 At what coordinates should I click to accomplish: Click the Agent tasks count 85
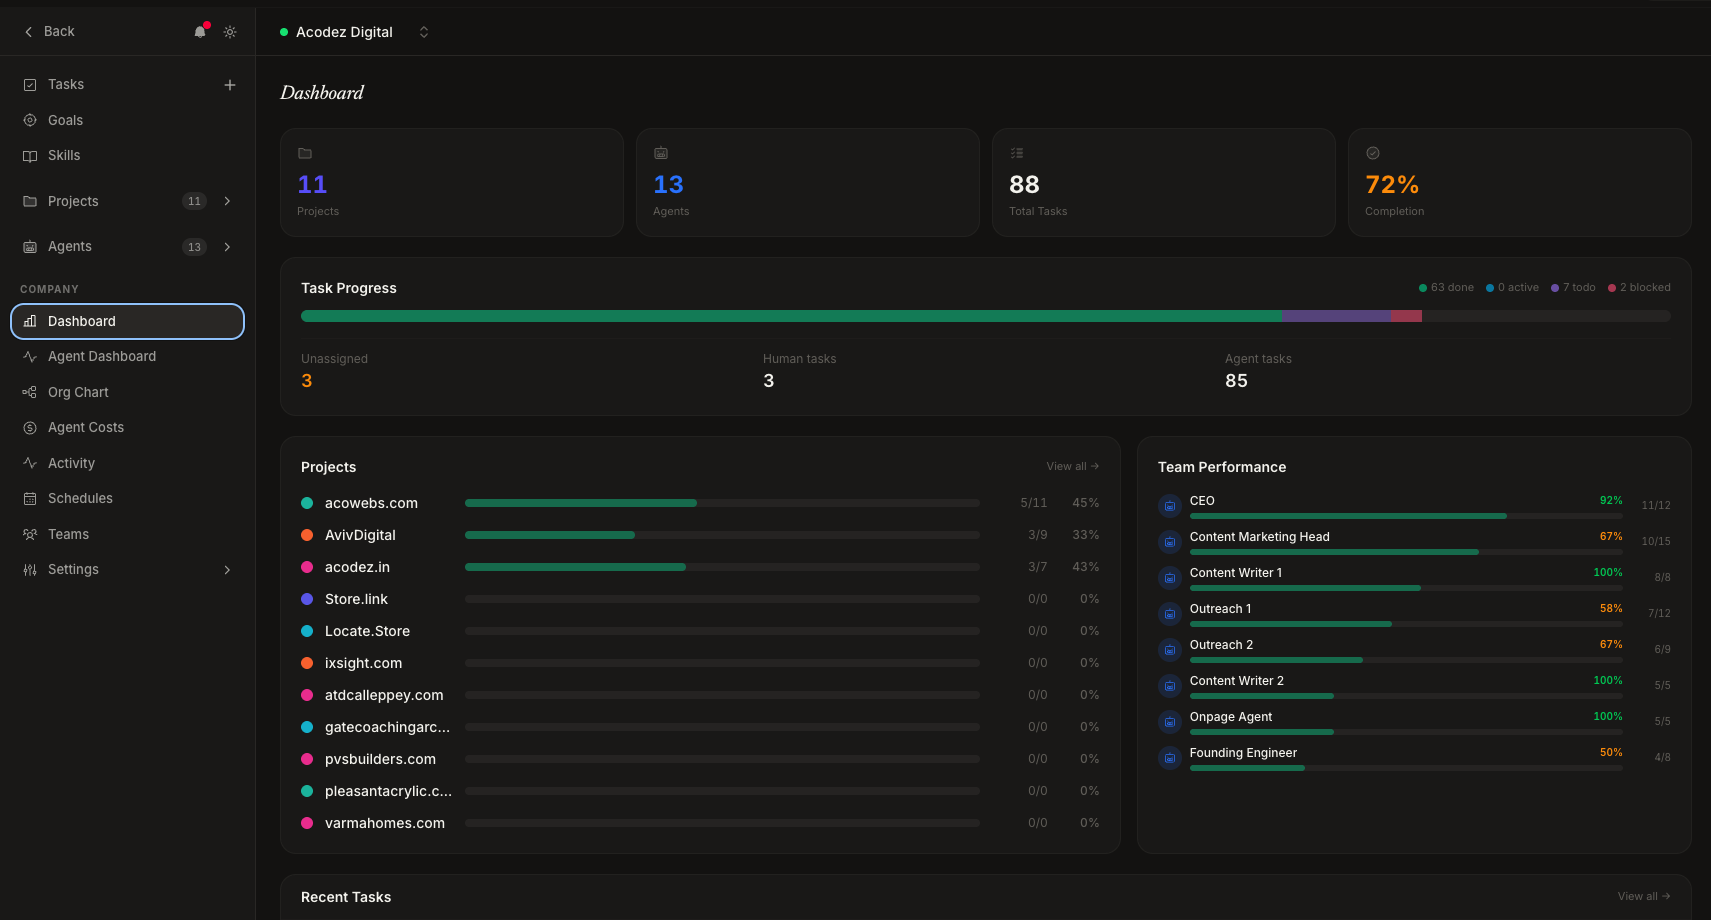pos(1236,381)
